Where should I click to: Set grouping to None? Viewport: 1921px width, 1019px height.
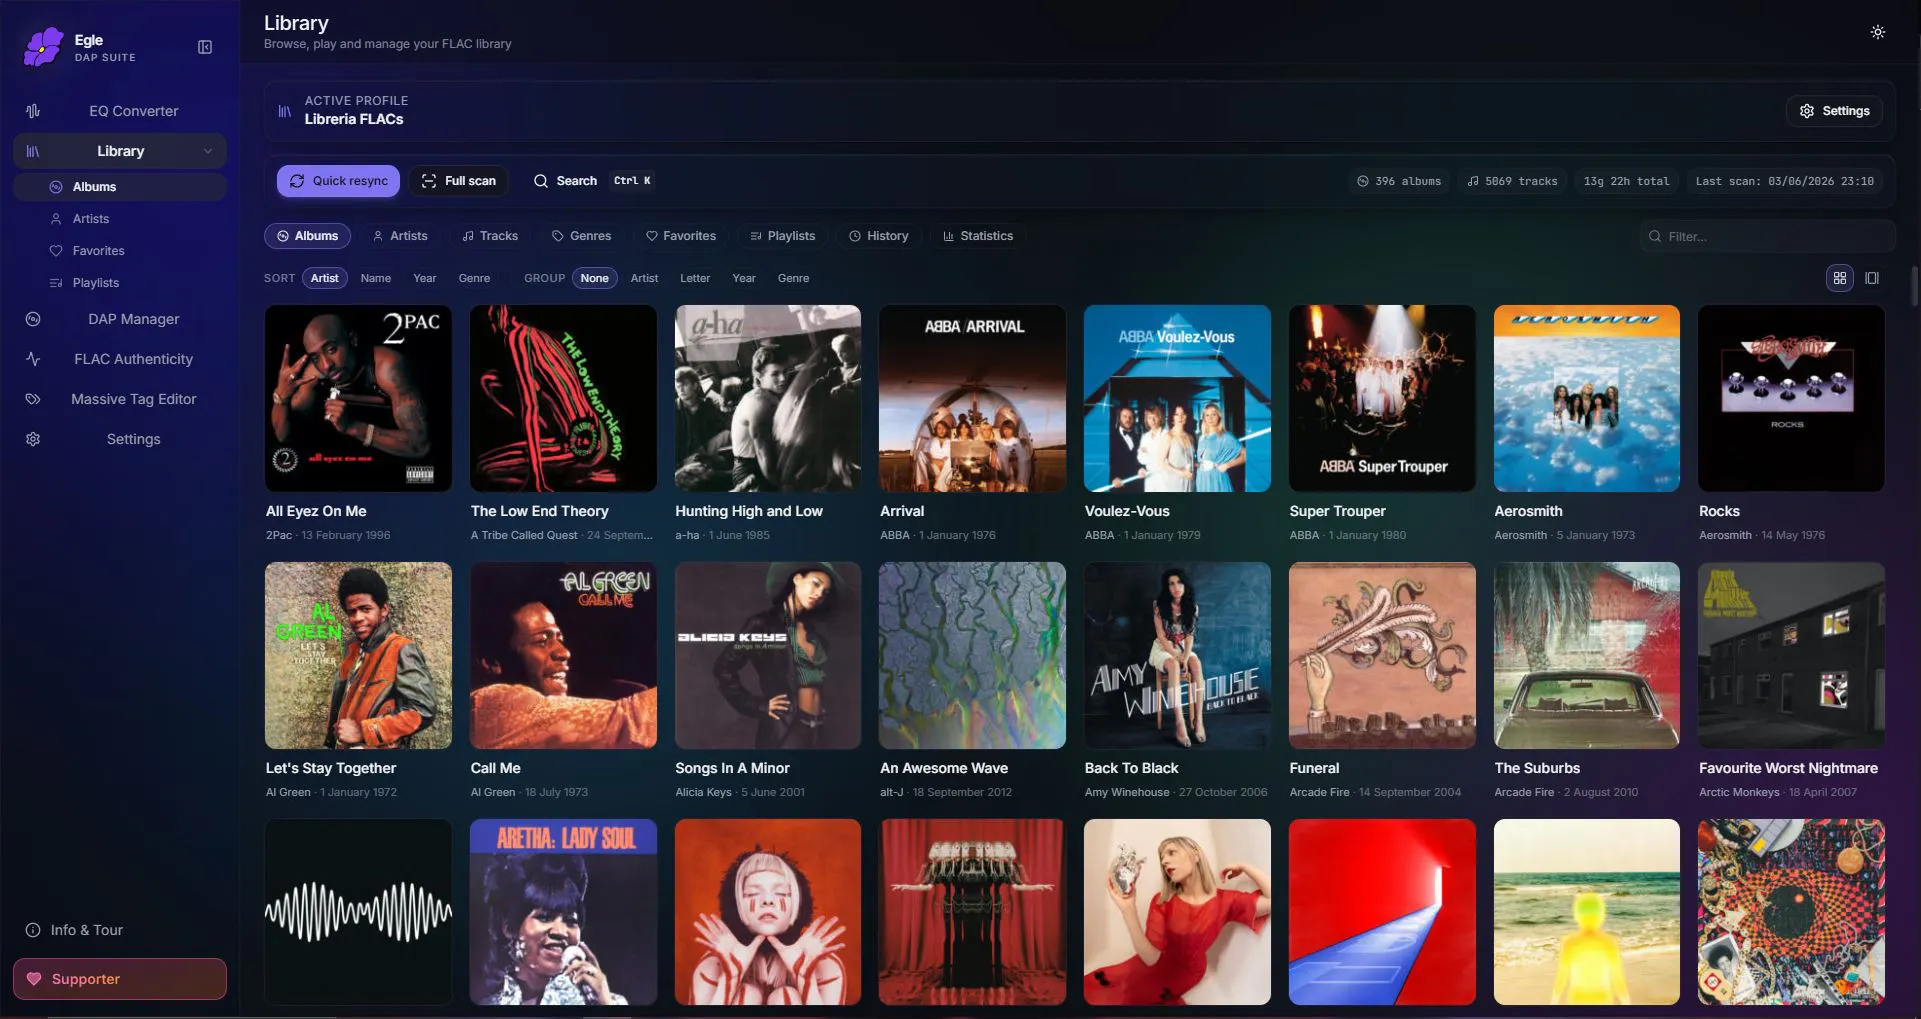pyautogui.click(x=595, y=278)
